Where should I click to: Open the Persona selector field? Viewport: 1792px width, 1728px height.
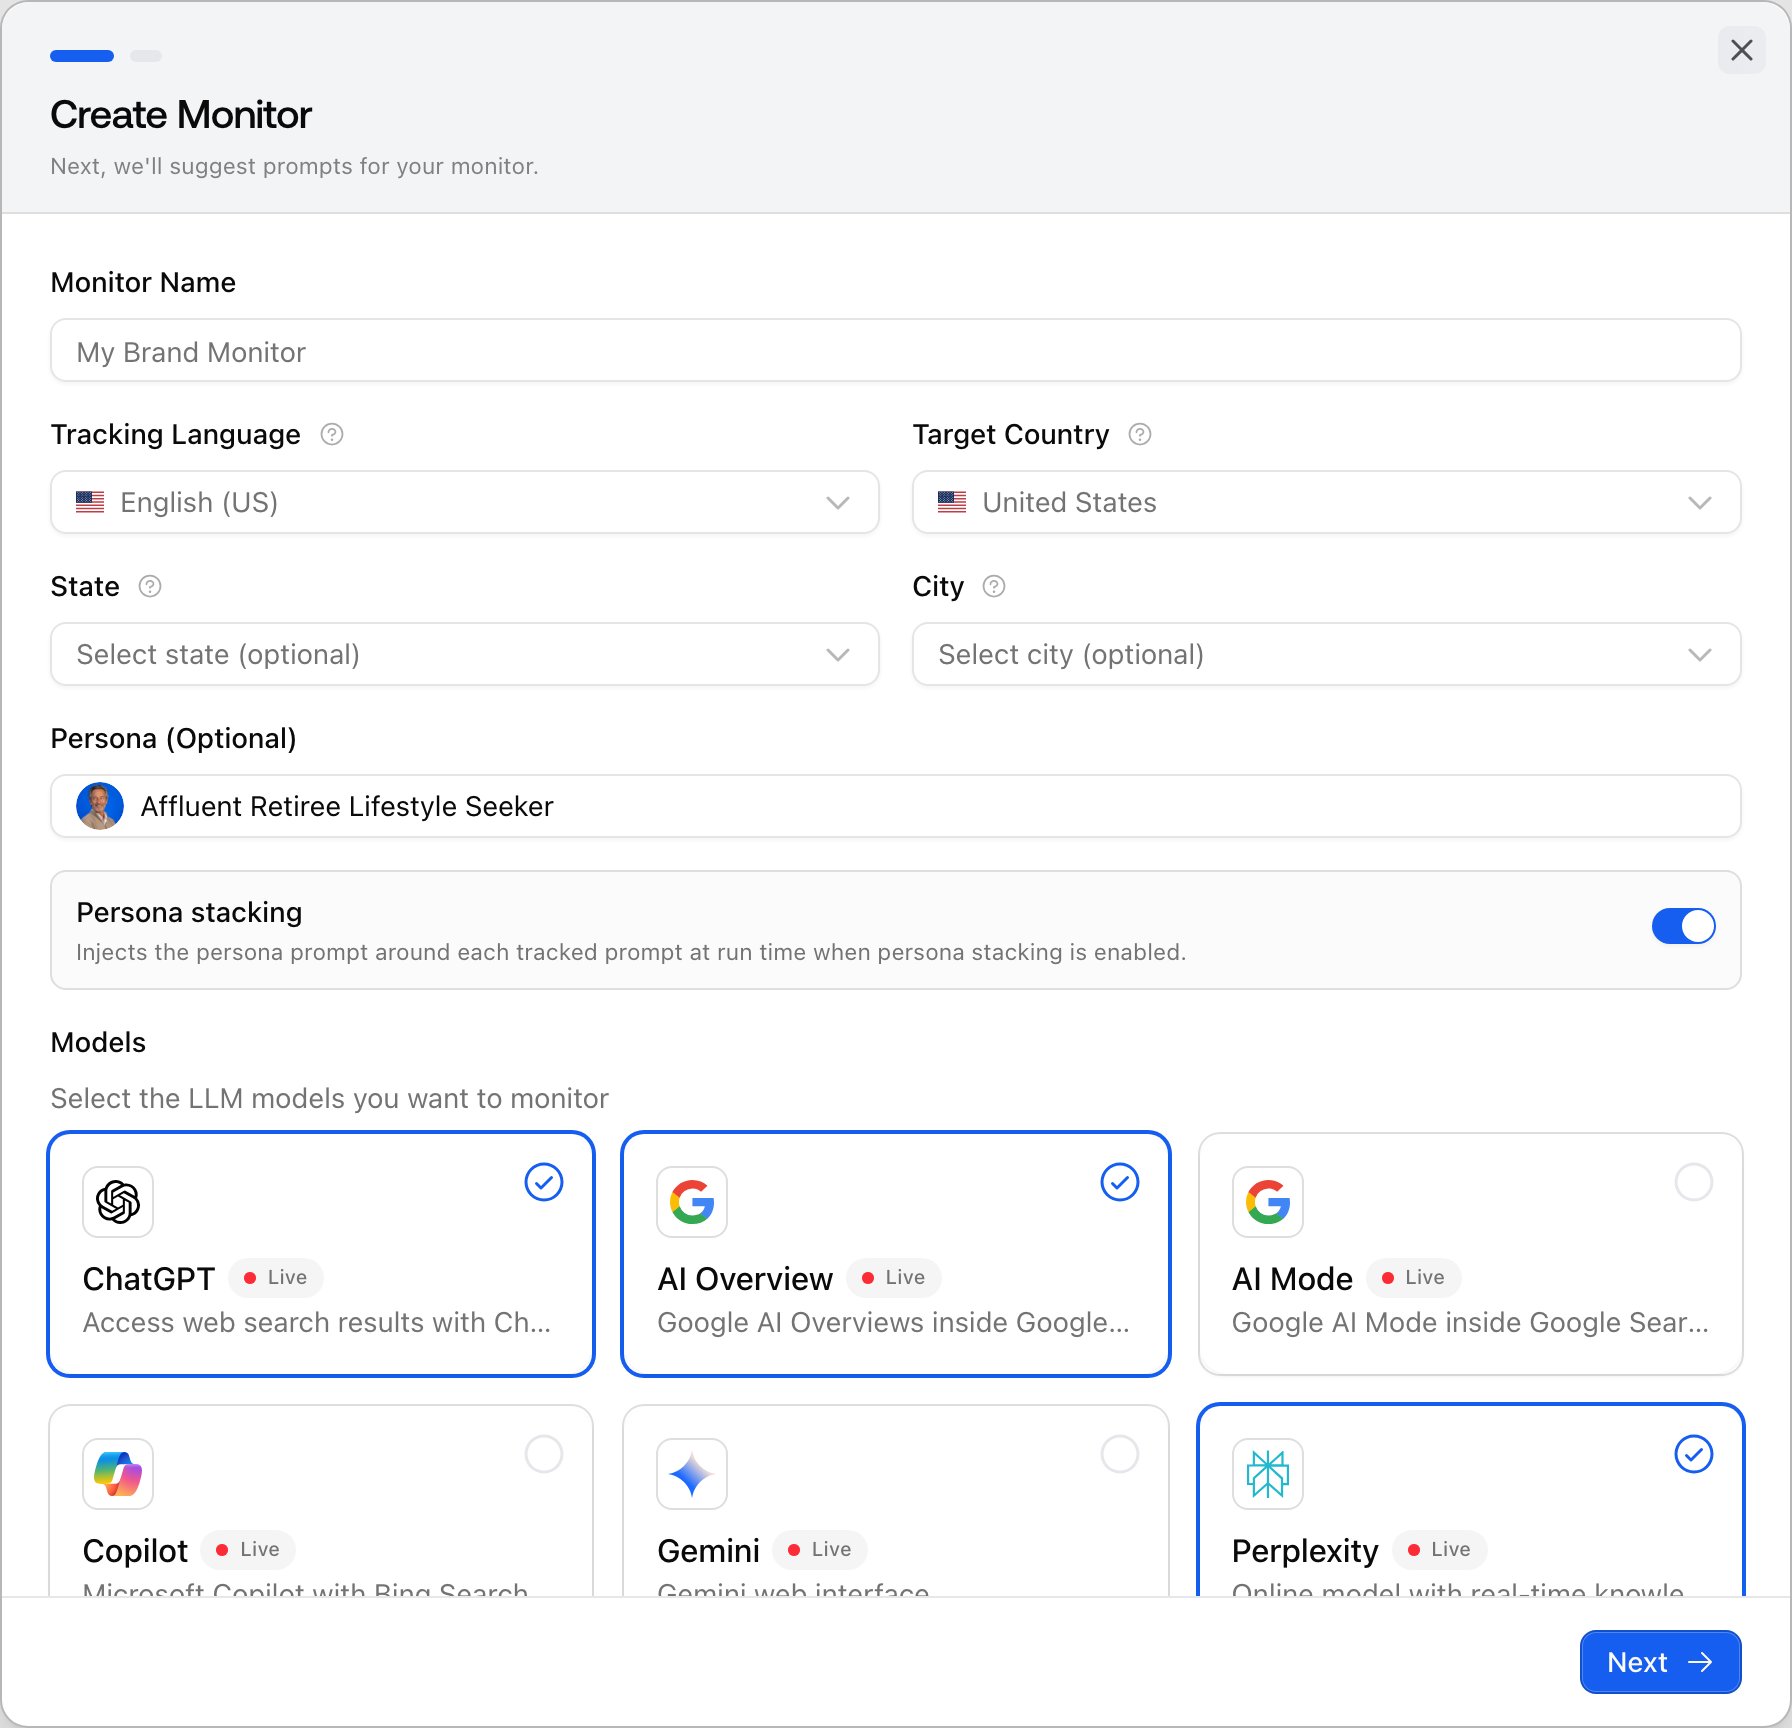896,806
